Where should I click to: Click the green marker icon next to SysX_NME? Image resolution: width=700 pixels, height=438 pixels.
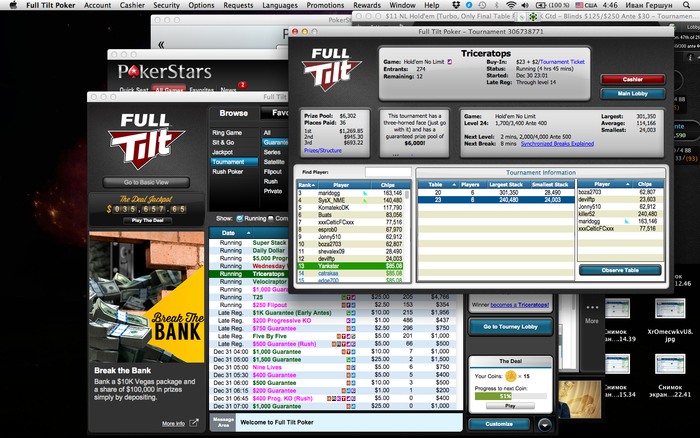coord(365,200)
